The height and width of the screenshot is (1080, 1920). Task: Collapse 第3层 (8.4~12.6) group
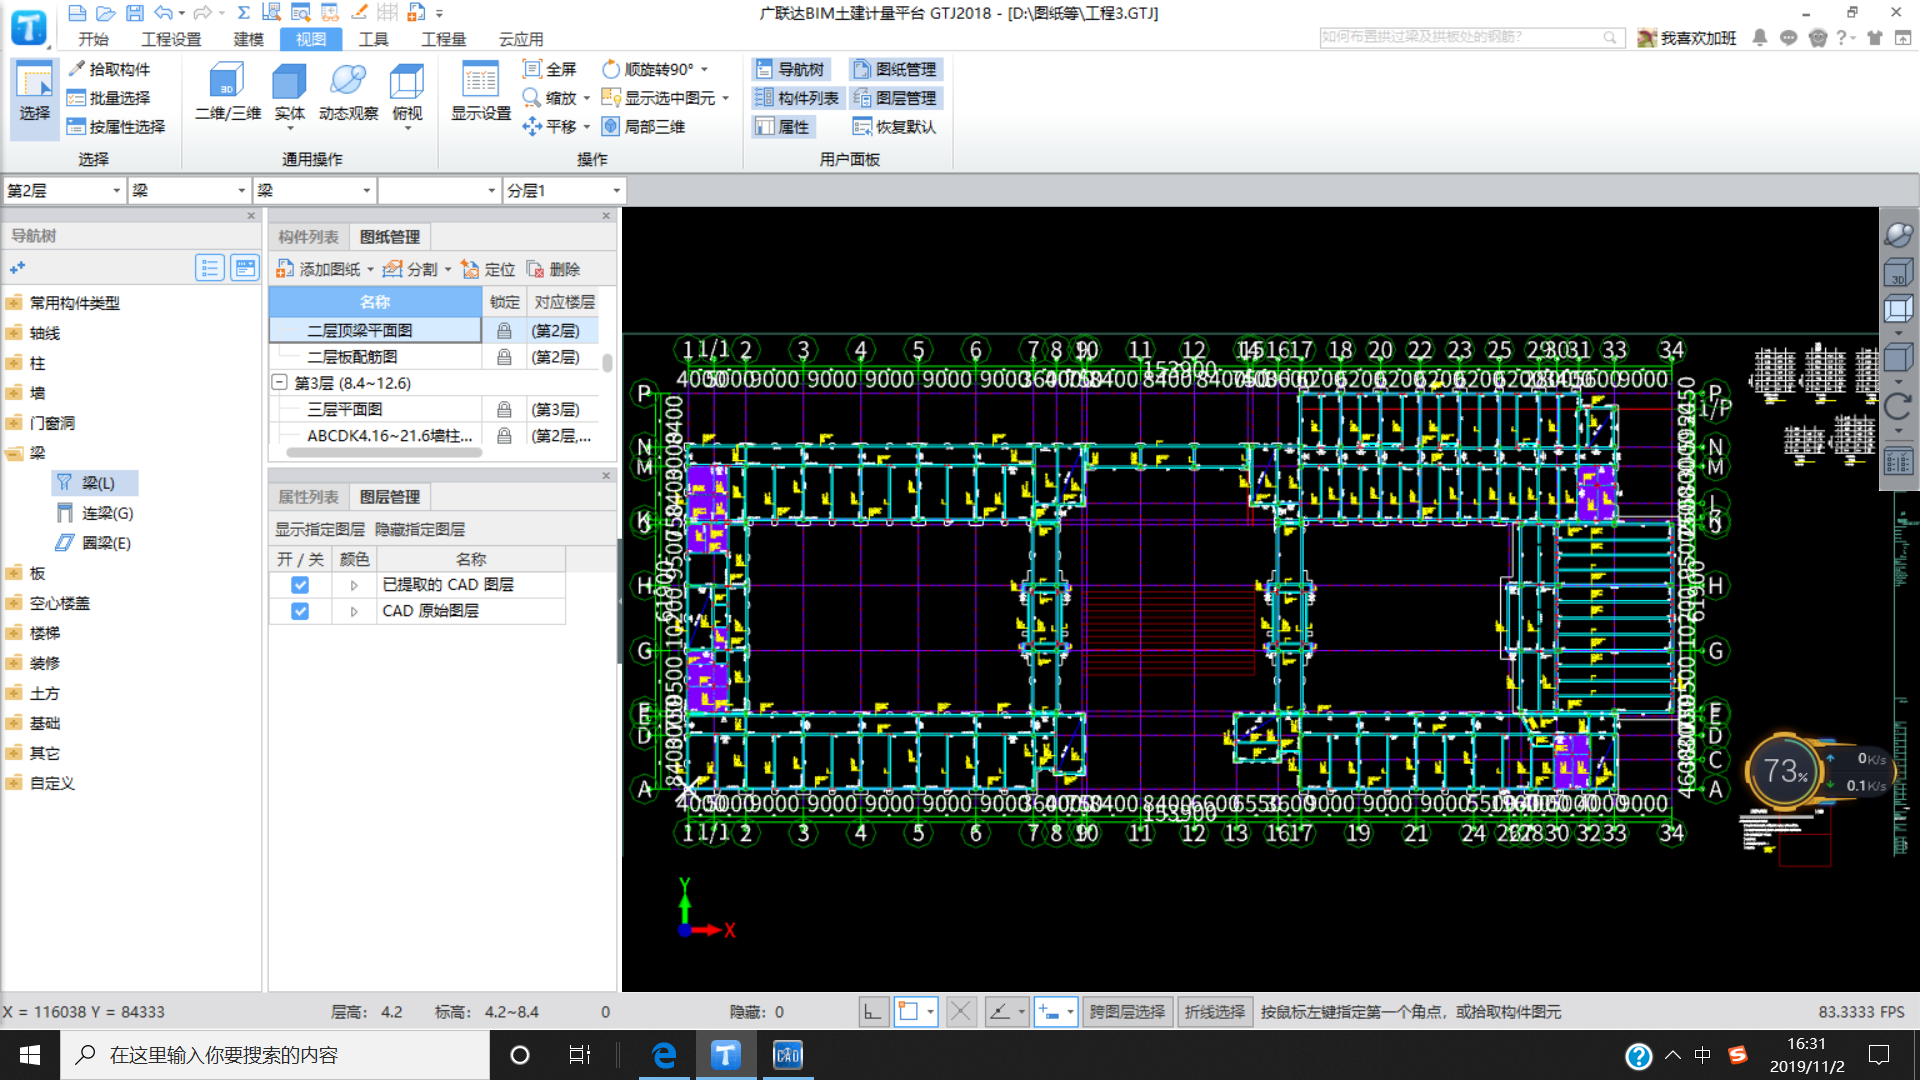[280, 382]
